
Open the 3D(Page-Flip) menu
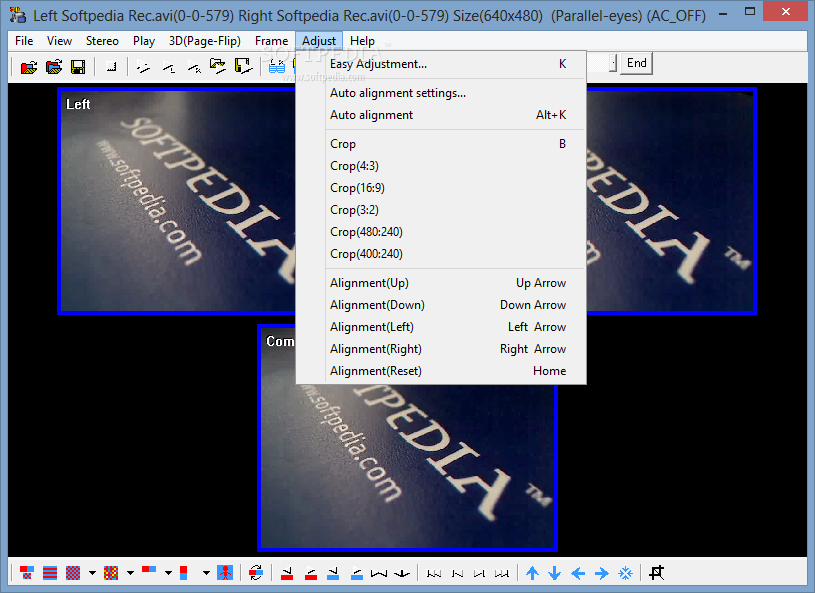point(204,41)
